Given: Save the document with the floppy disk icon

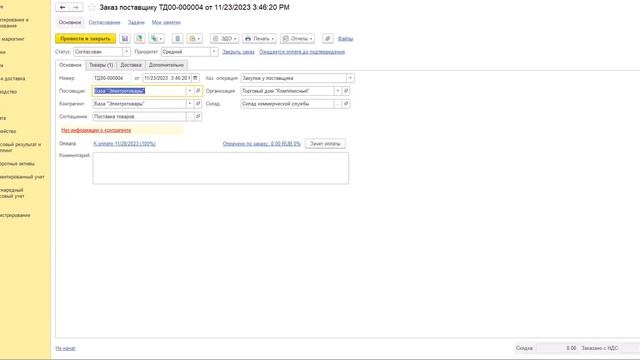Looking at the screenshot, I should (125, 38).
